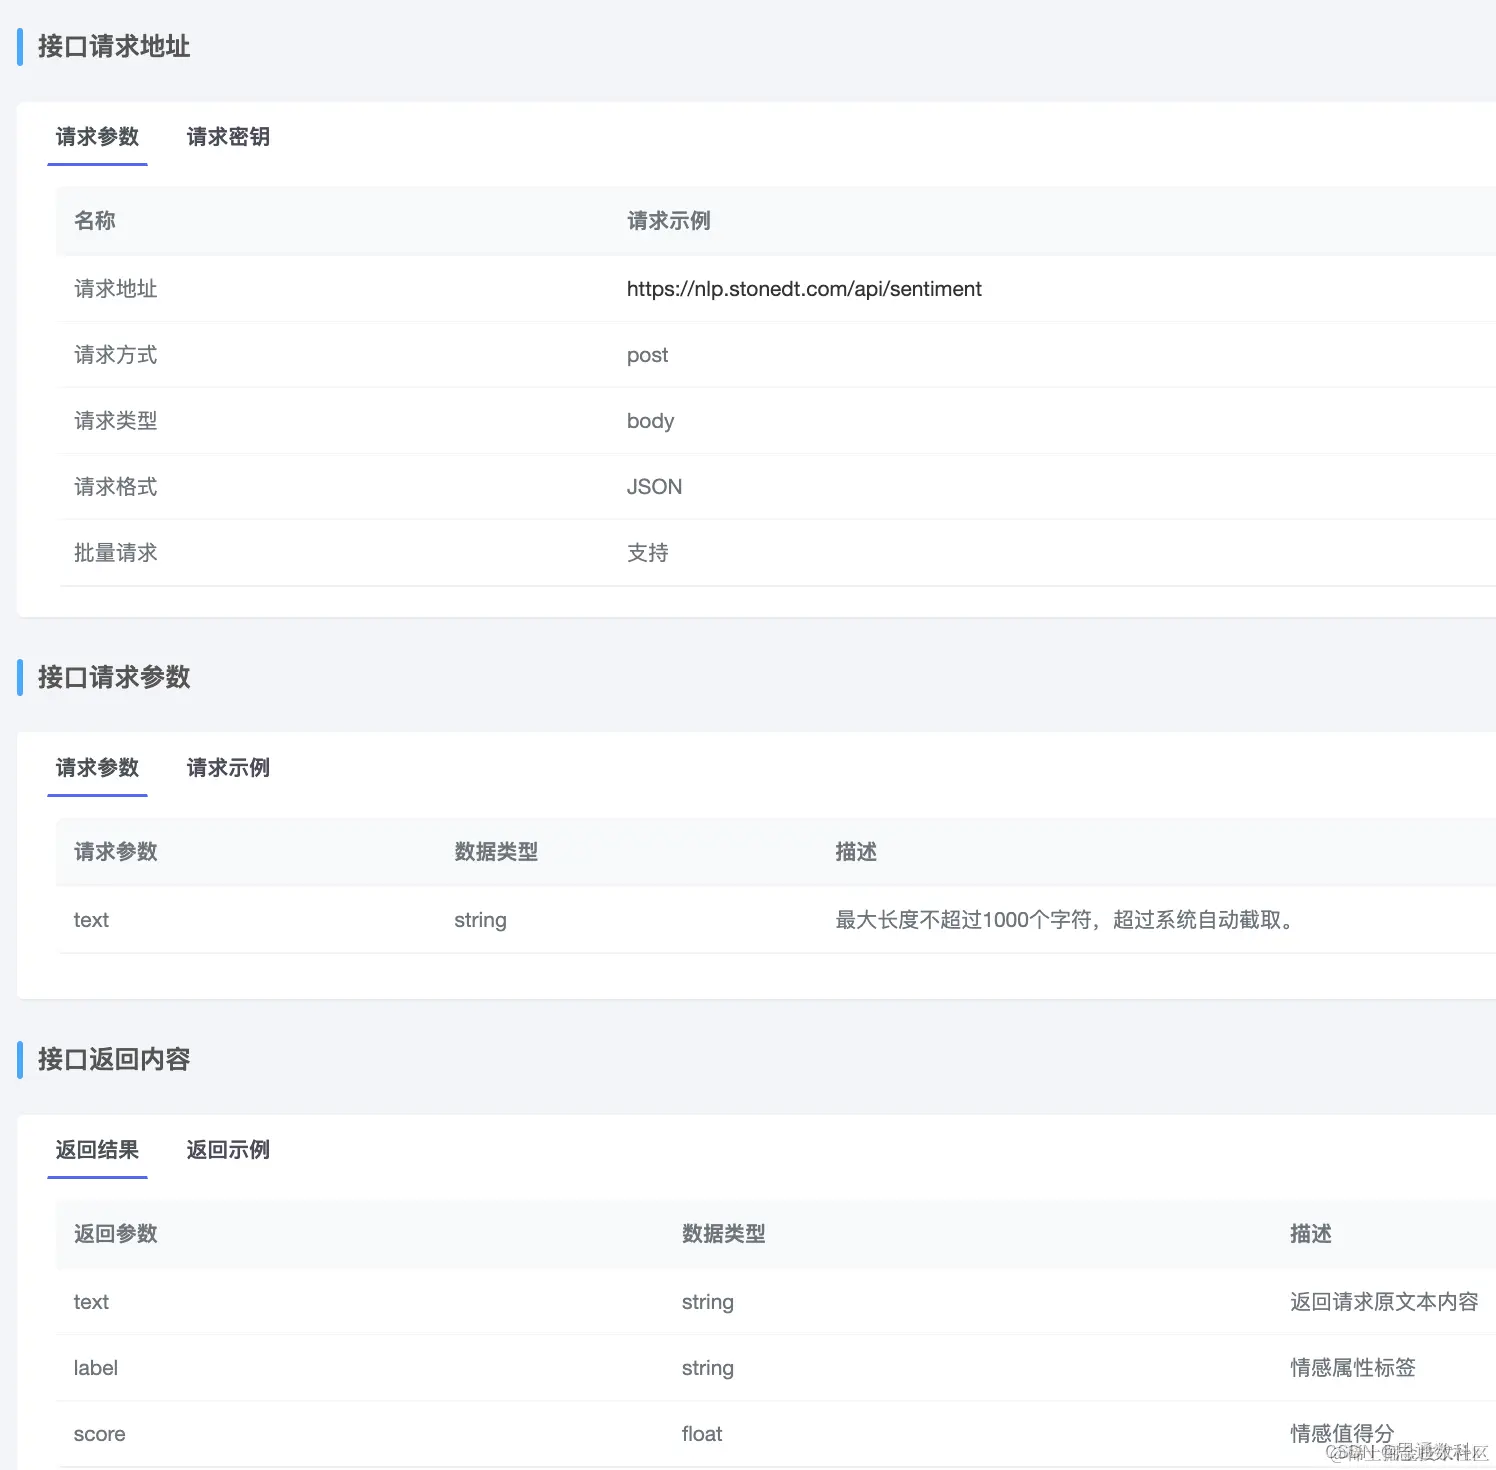Click the 情感属性标签 description
Viewport: 1496px width, 1470px height.
(x=1352, y=1368)
